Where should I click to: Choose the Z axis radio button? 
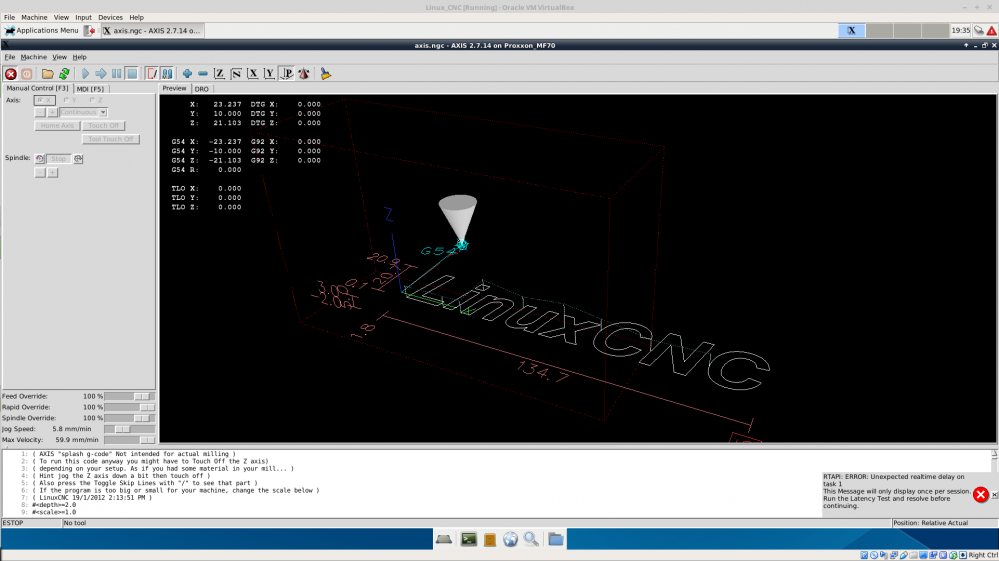tap(92, 100)
